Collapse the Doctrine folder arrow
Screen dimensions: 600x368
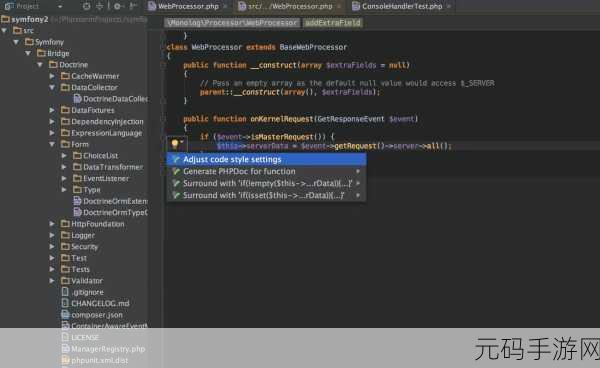[40, 65]
